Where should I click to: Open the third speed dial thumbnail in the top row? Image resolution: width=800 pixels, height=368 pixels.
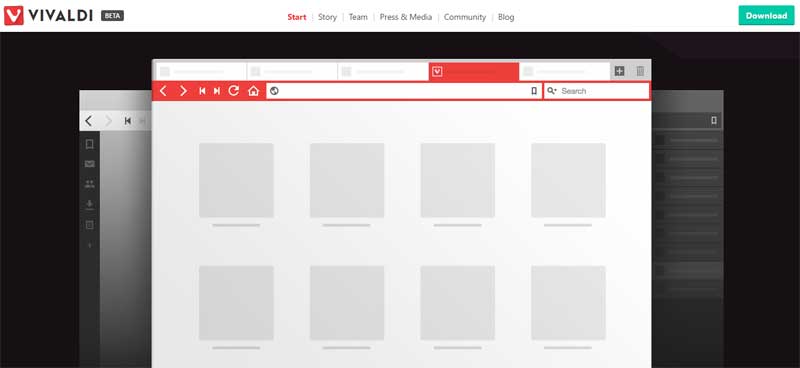pyautogui.click(x=458, y=180)
